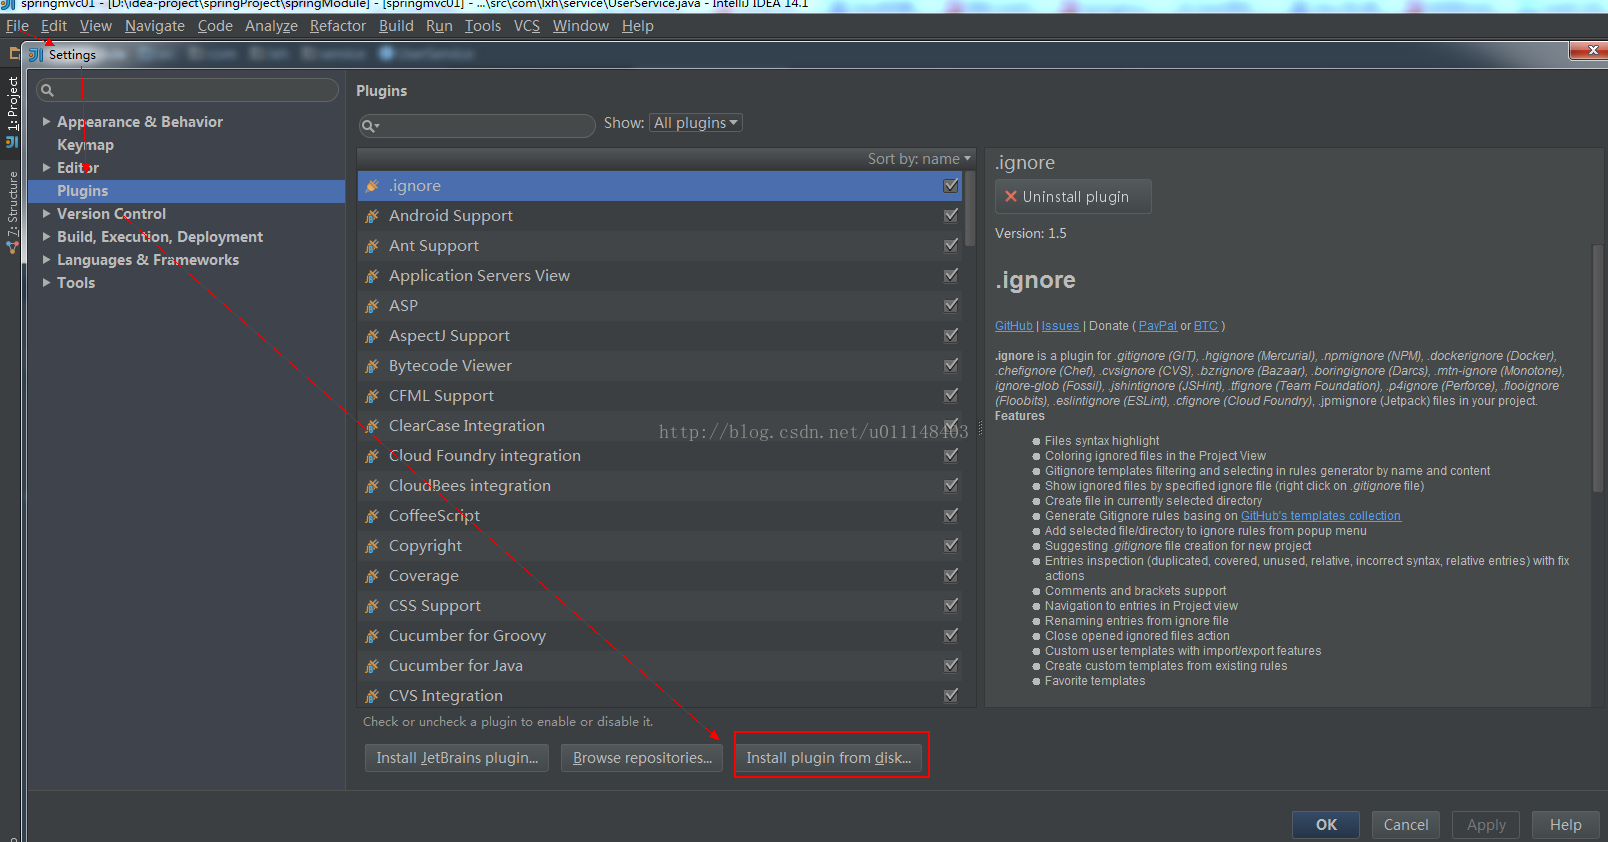Expand Build, Execution, Deployment node

46,236
